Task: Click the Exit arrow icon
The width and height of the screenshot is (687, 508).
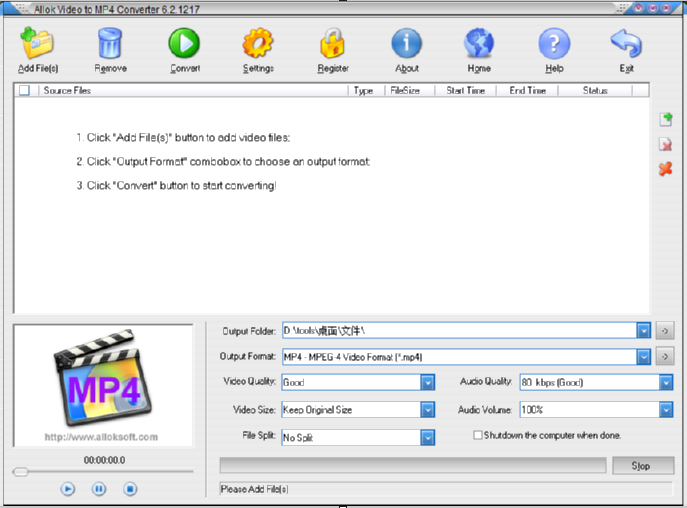Action: coord(627,43)
